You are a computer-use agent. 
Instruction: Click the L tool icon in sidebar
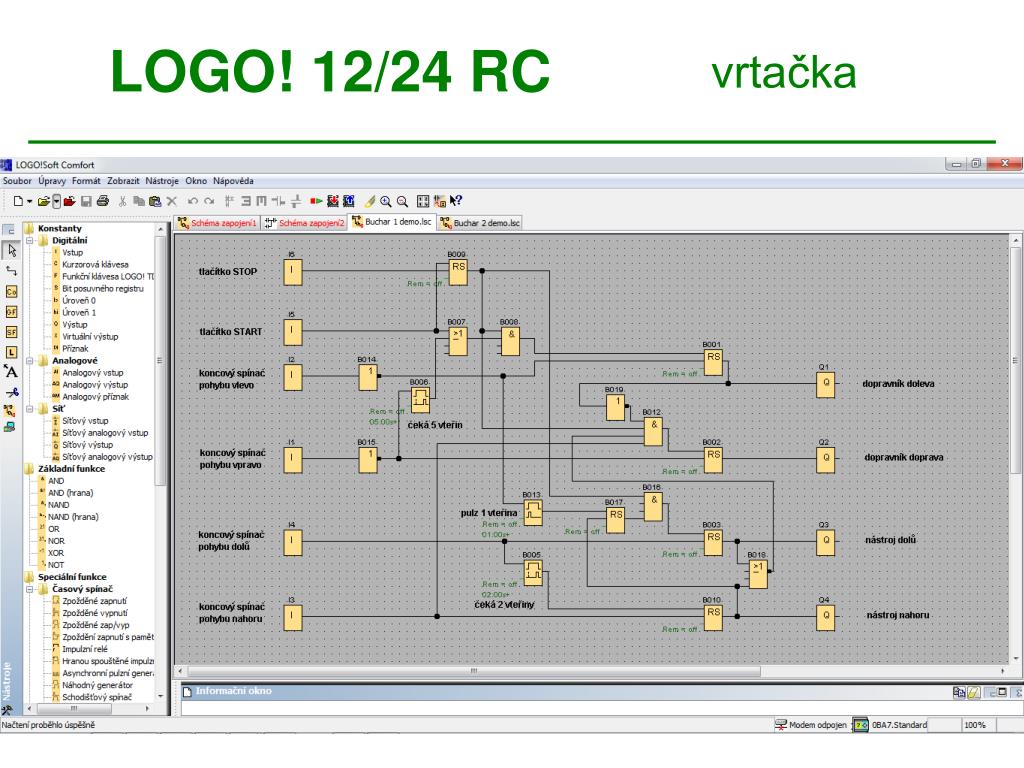[x=11, y=352]
